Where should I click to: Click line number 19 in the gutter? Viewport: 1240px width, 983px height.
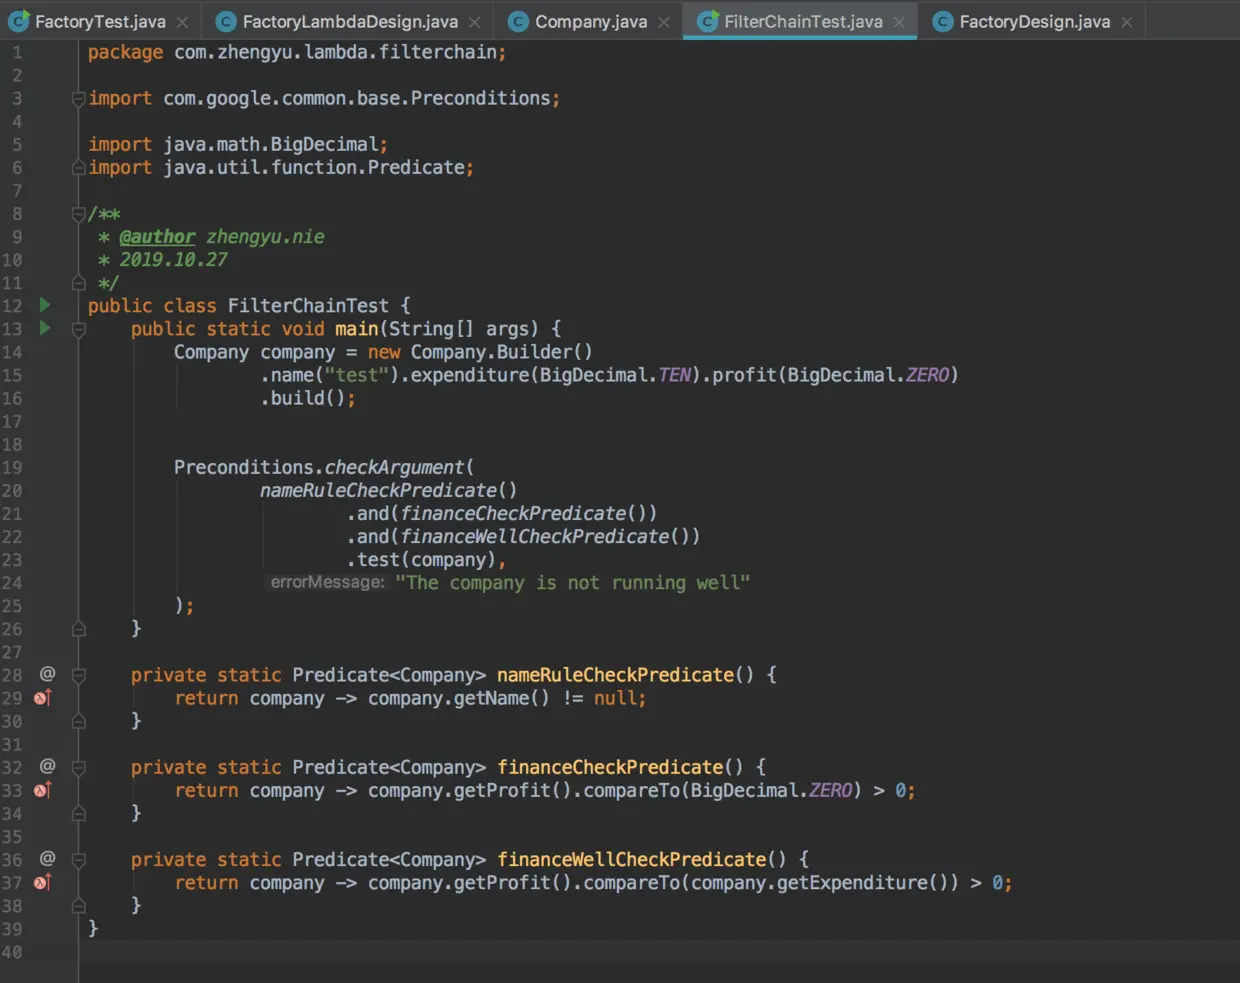click(x=12, y=467)
